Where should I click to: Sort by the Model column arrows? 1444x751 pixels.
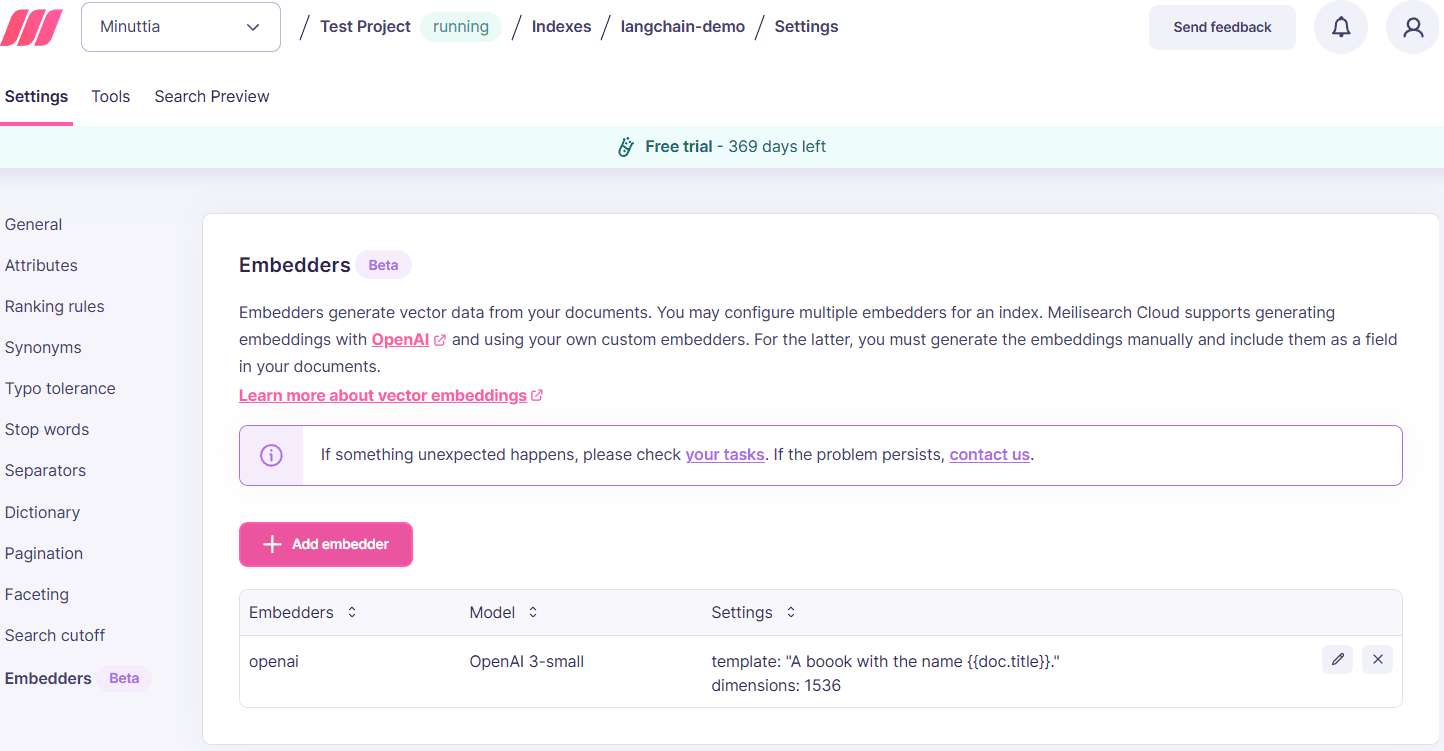pyautogui.click(x=533, y=612)
